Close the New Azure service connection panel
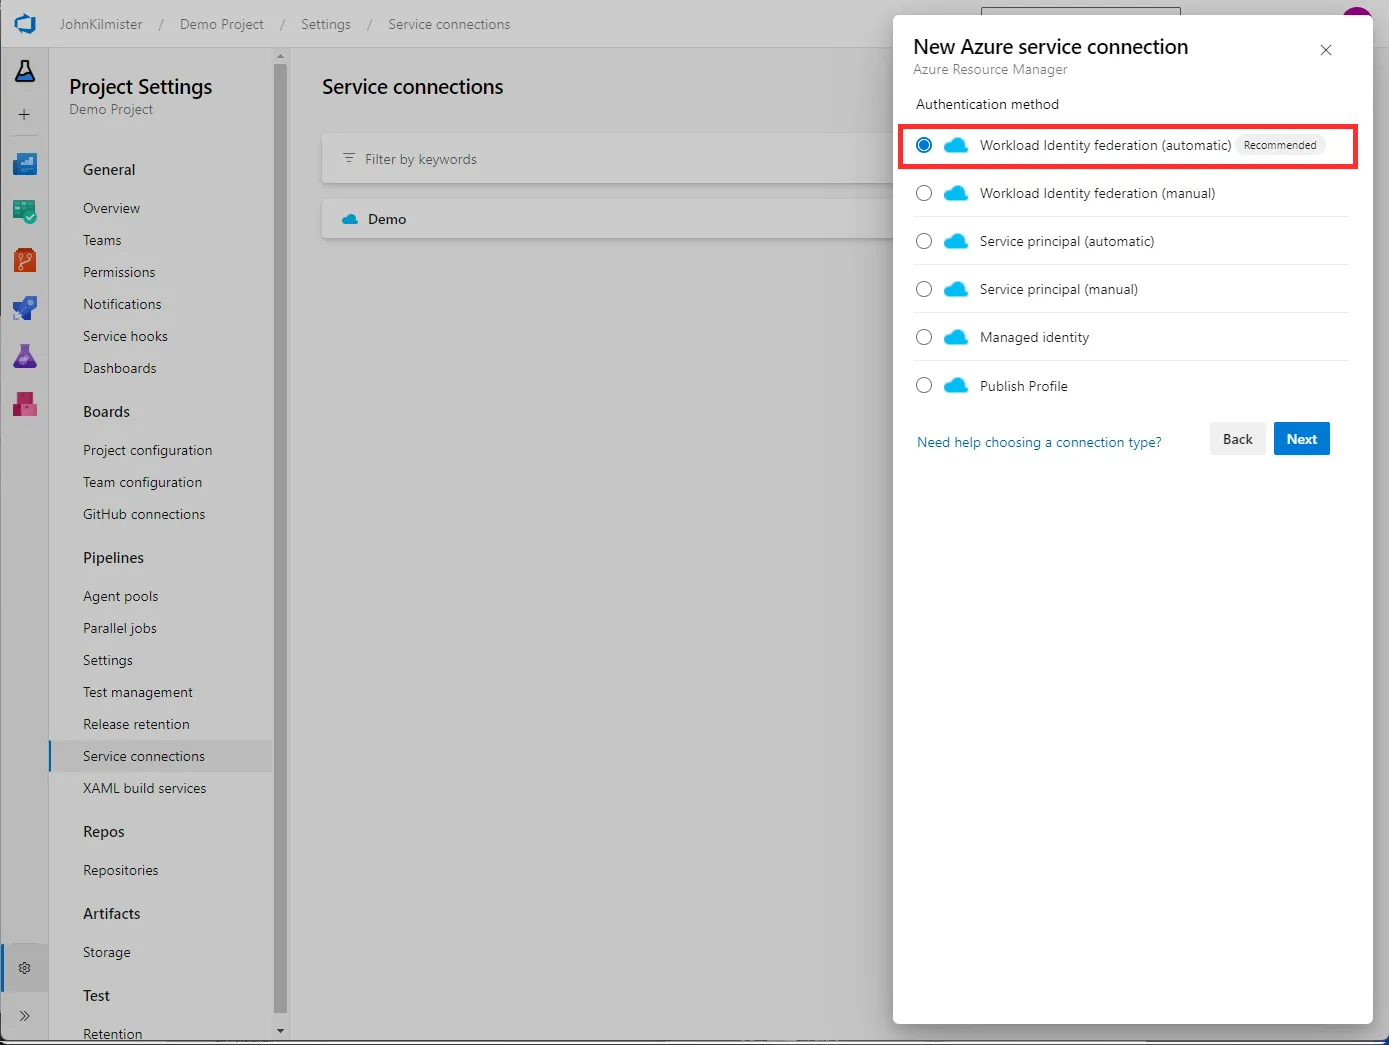This screenshot has width=1389, height=1045. 1326,50
